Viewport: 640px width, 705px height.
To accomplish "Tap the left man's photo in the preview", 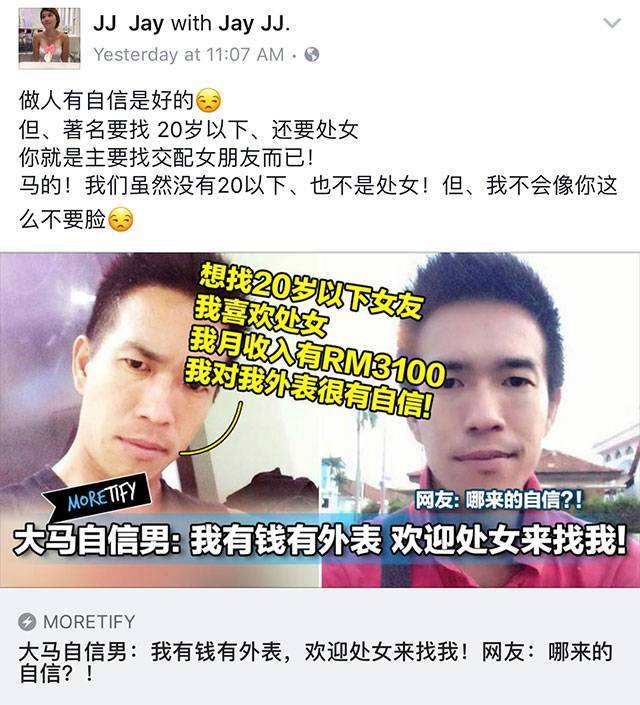I will pos(160,420).
